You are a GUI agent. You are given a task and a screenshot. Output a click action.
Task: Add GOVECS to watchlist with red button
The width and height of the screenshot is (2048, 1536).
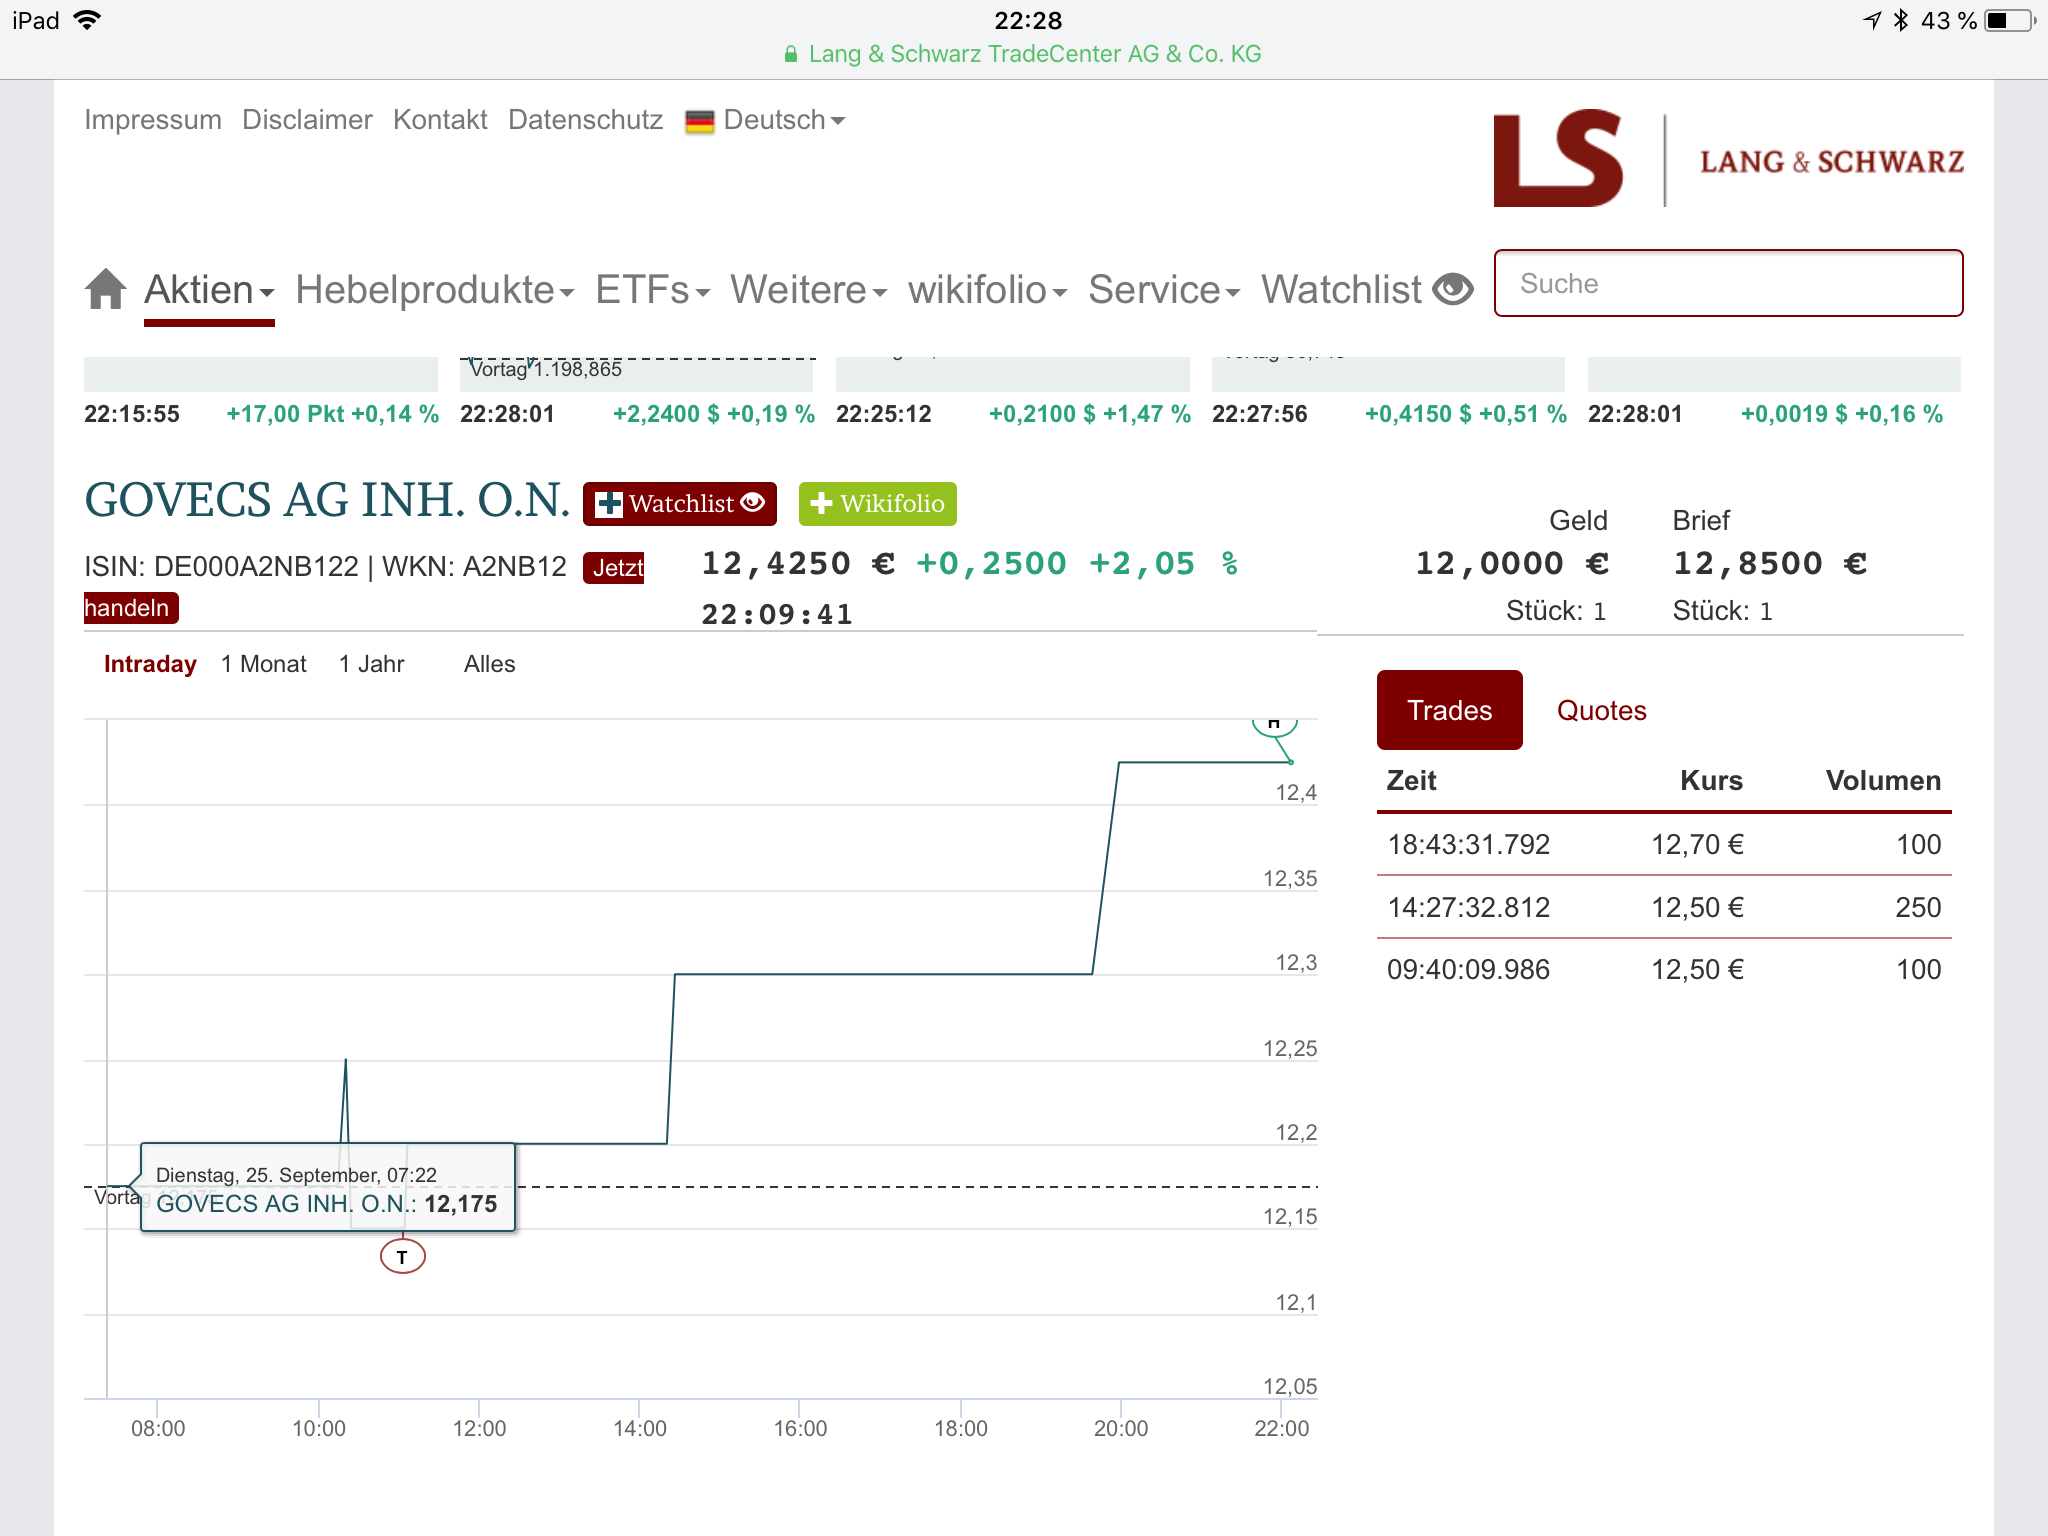(679, 504)
